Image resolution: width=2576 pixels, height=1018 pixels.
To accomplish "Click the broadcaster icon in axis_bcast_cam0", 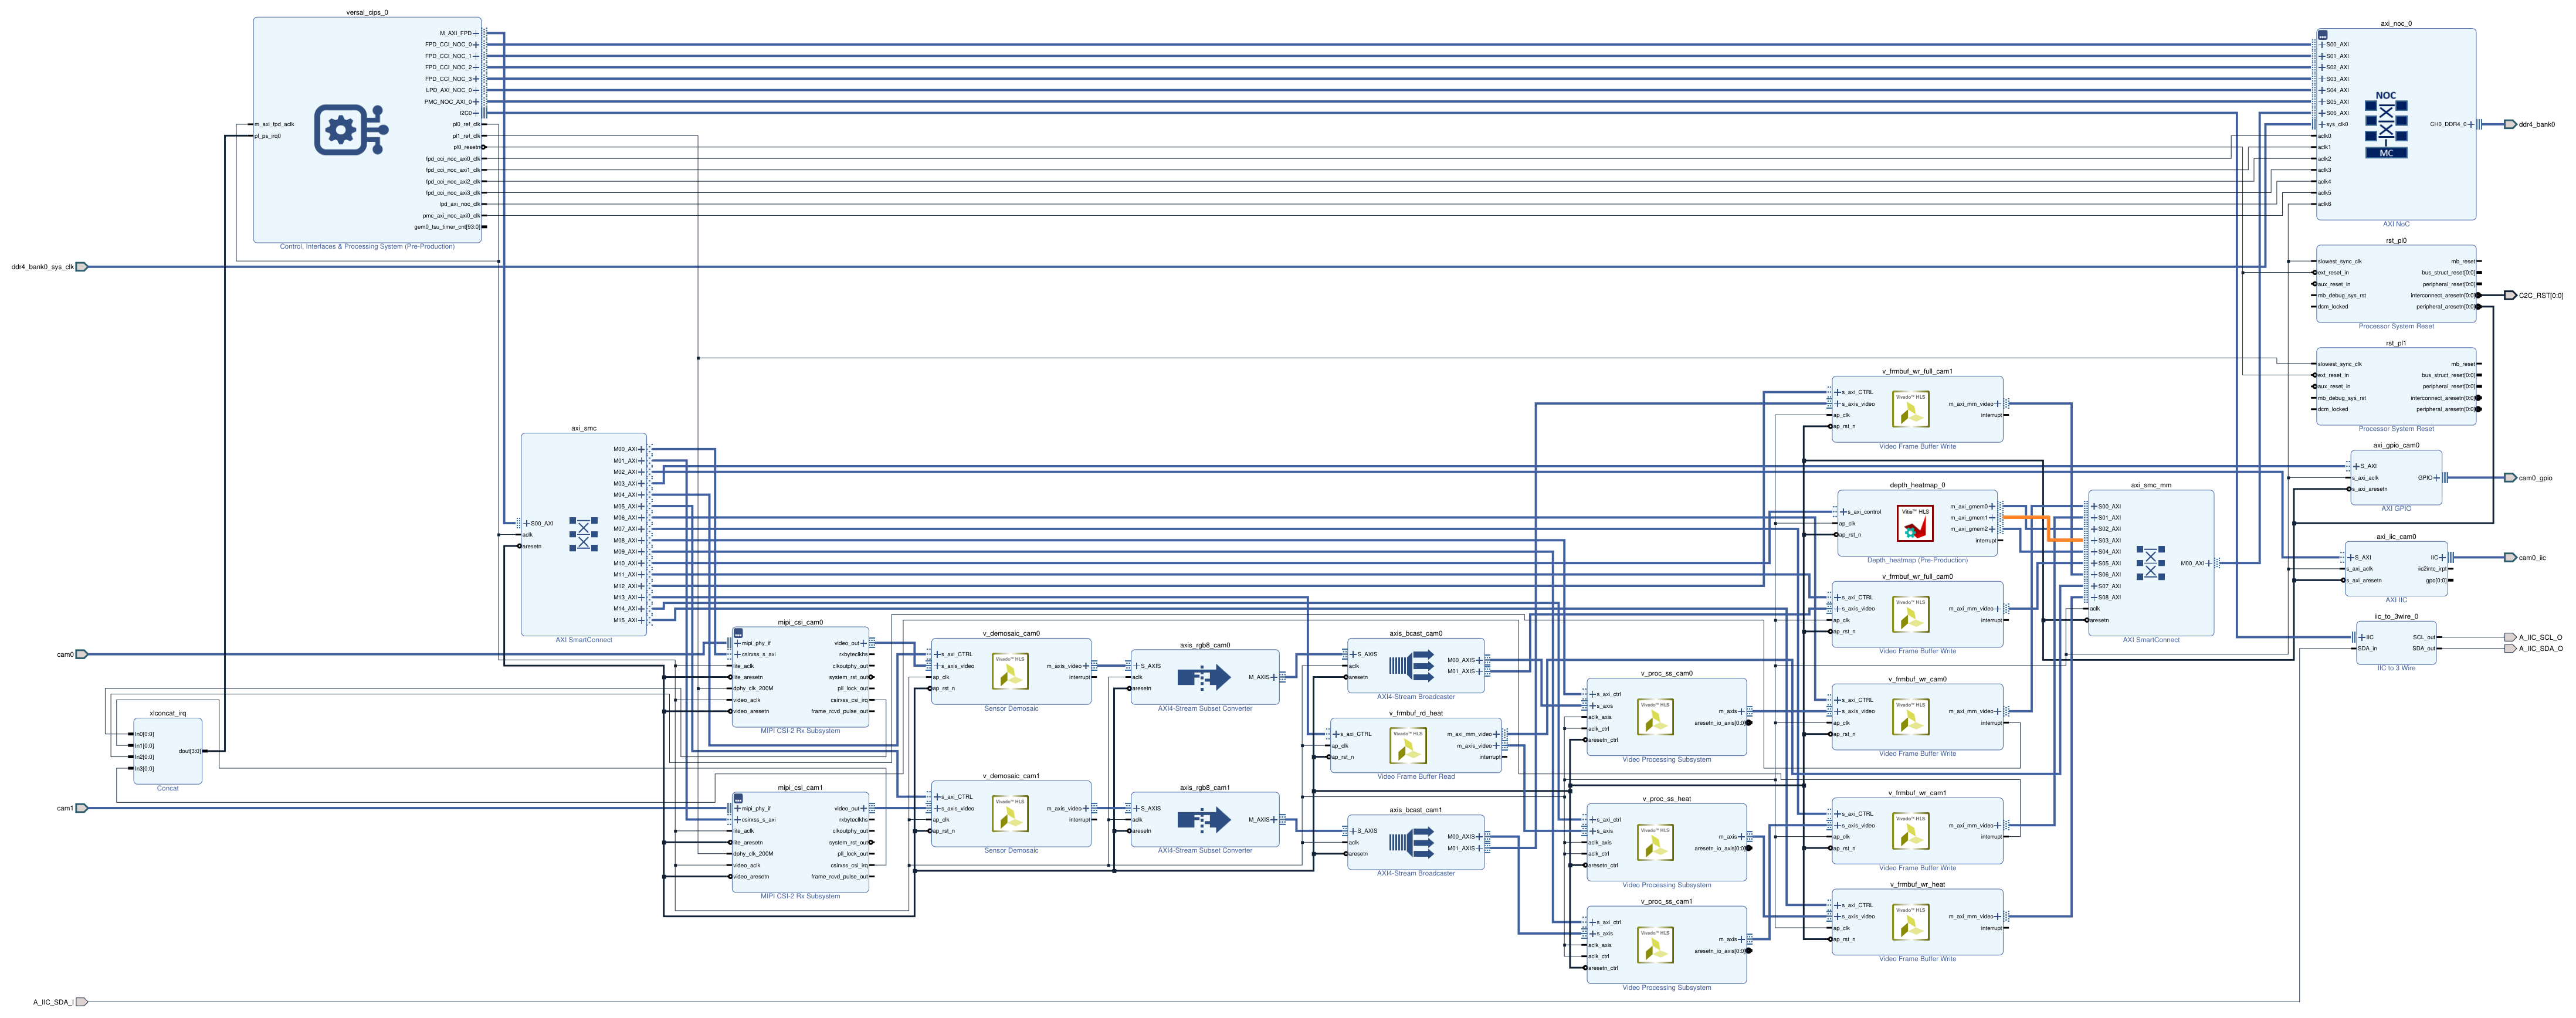I will point(1412,665).
